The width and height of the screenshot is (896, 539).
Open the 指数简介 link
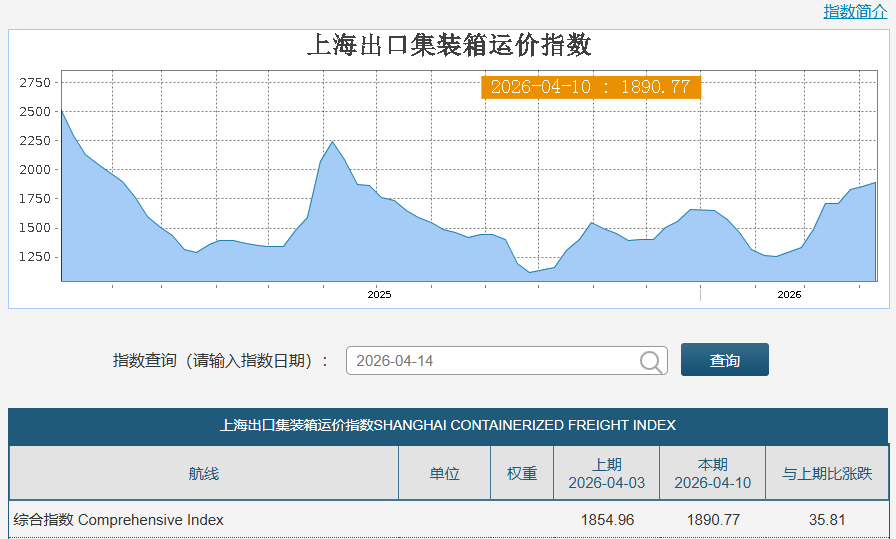coord(854,12)
